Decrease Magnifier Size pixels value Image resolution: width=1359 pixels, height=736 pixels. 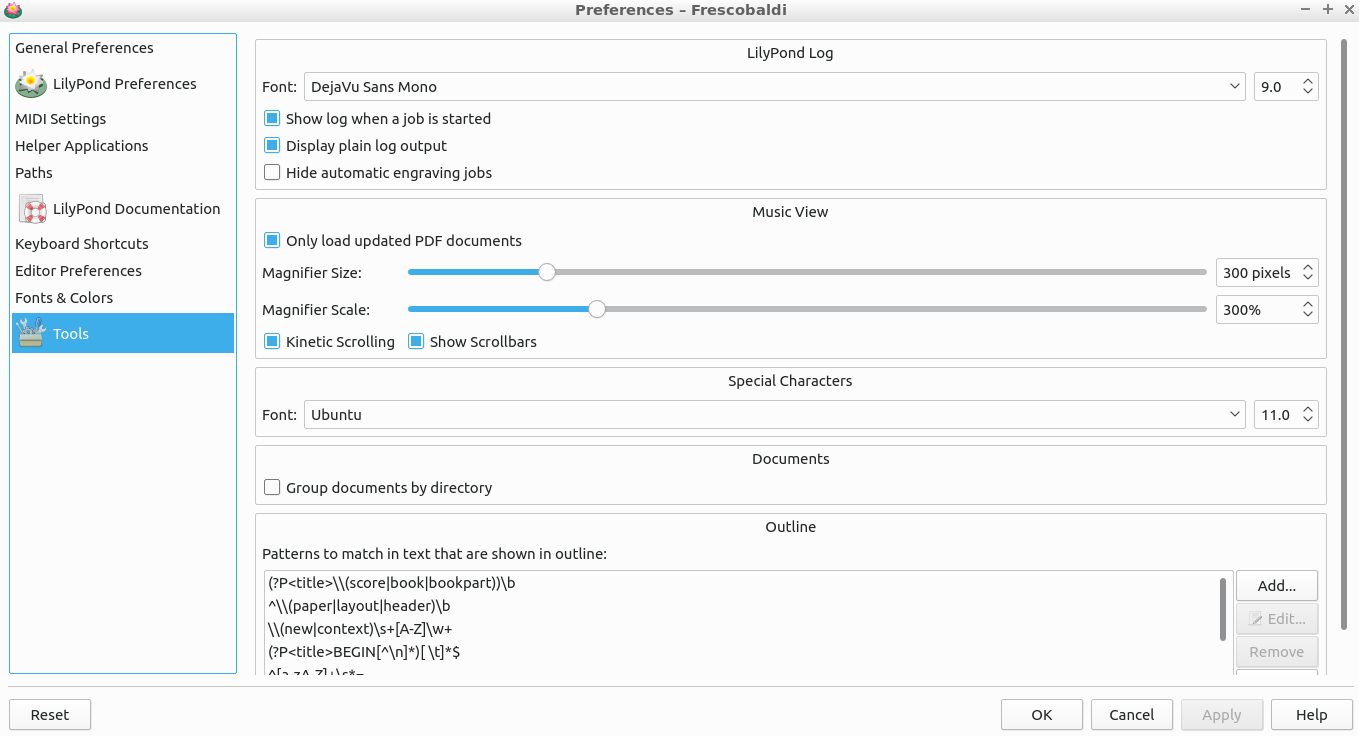pos(1308,279)
